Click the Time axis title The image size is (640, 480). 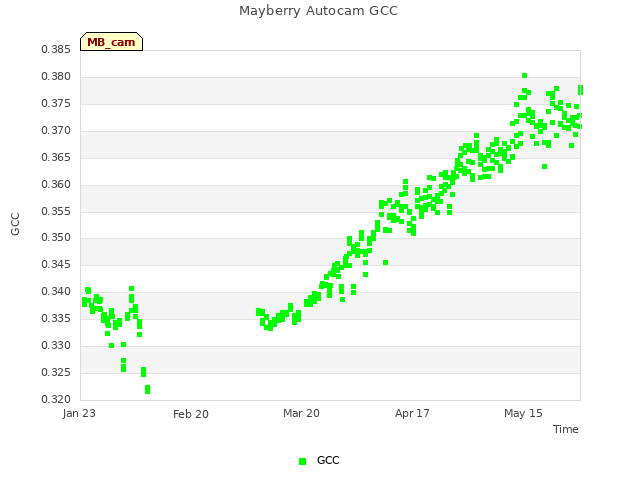566,429
